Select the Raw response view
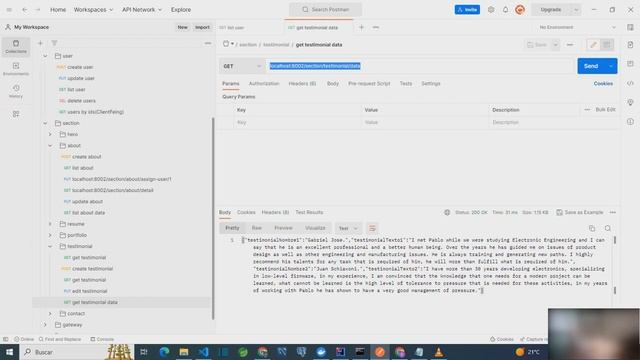Image resolution: width=640 pixels, height=360 pixels. (x=256, y=228)
